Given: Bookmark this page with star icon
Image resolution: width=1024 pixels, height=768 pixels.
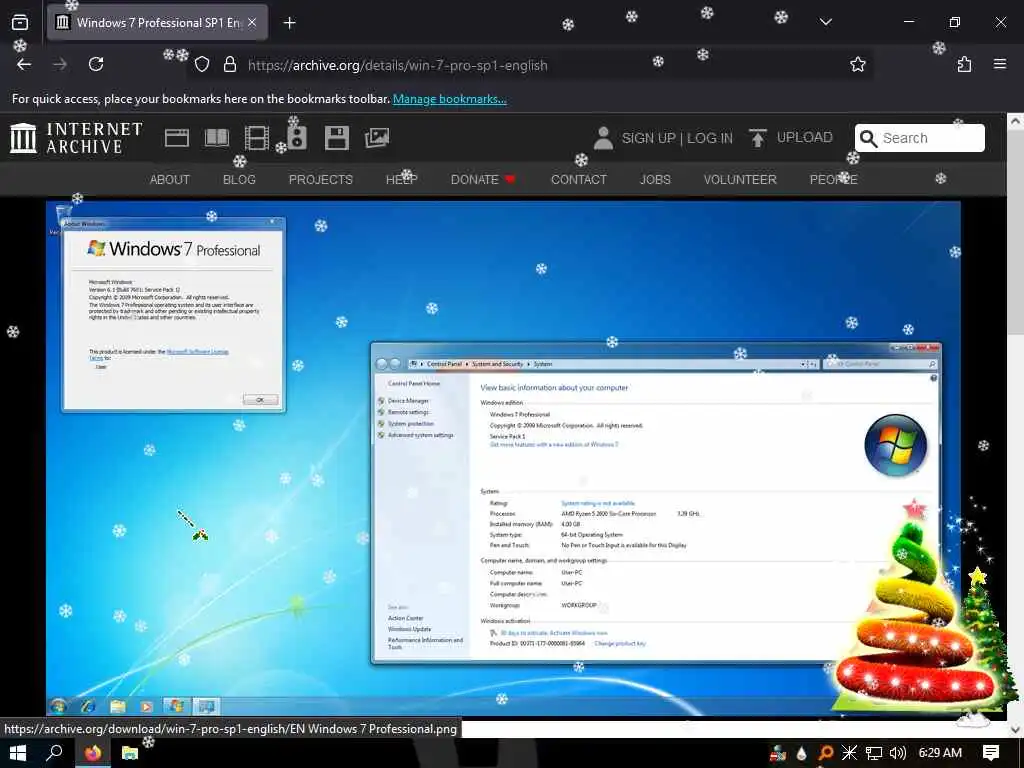Looking at the screenshot, I should tap(857, 64).
